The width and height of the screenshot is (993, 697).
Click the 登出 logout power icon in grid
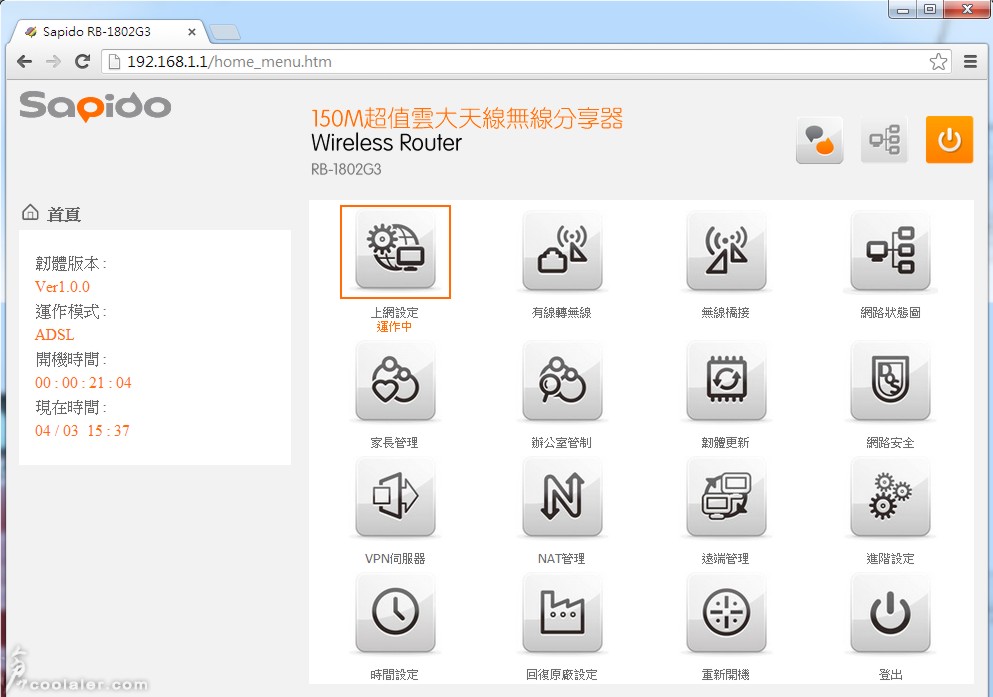click(x=890, y=613)
